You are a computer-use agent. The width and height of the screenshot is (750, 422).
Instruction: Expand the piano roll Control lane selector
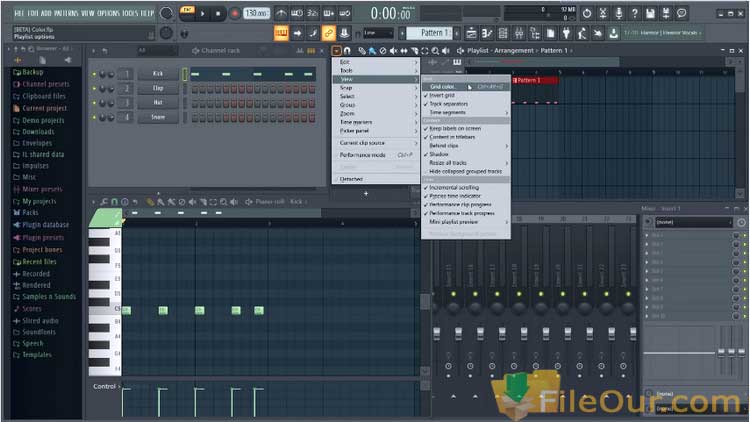point(107,387)
